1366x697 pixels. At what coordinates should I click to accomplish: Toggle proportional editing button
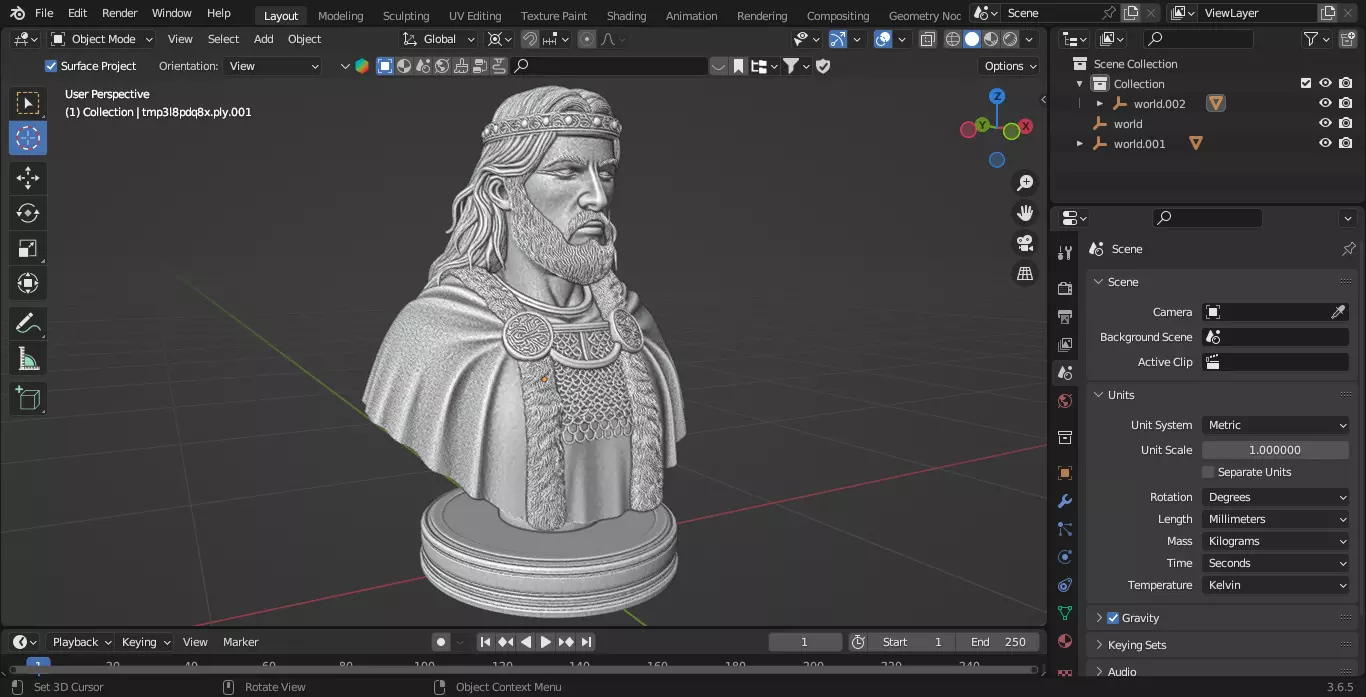click(587, 39)
